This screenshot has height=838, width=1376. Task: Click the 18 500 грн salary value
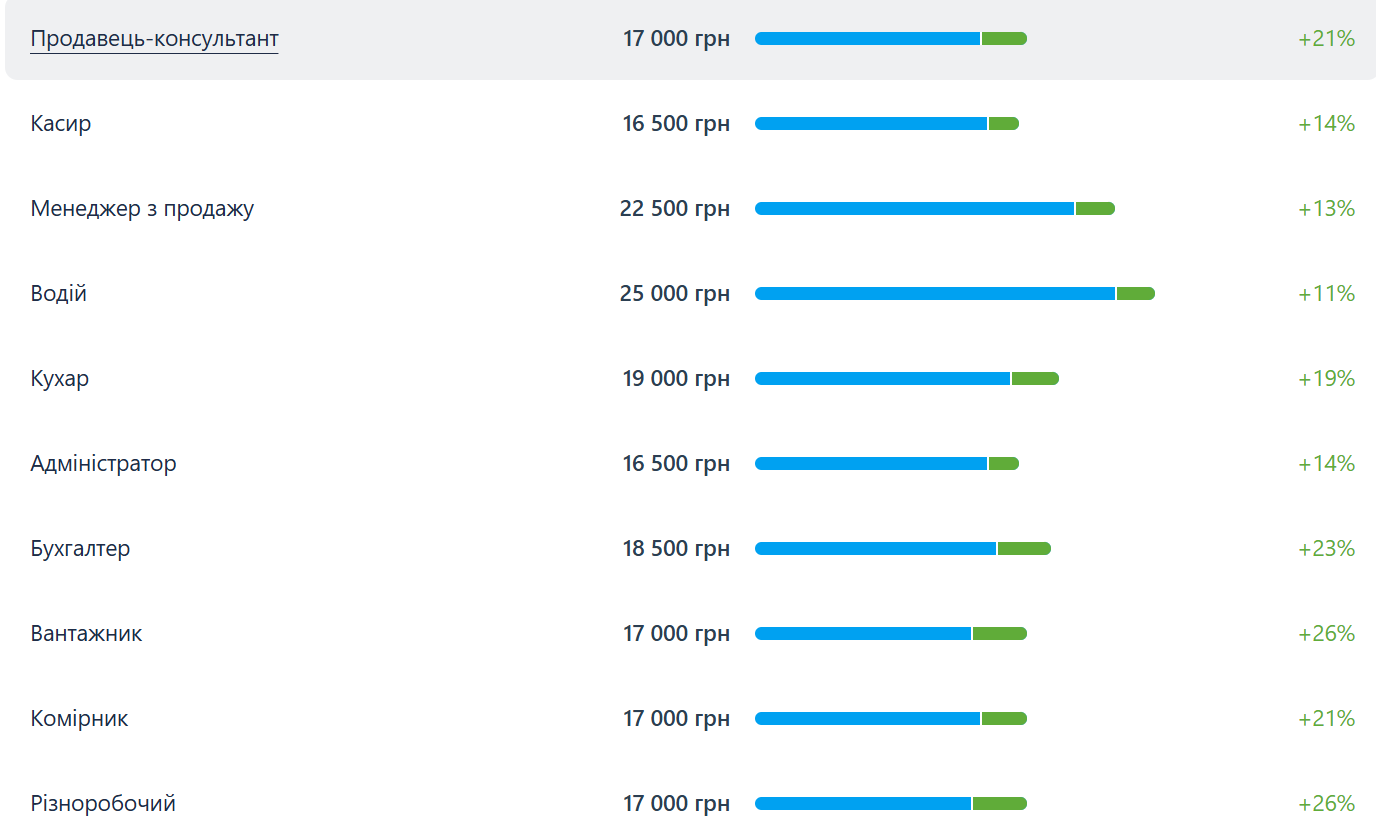[676, 549]
